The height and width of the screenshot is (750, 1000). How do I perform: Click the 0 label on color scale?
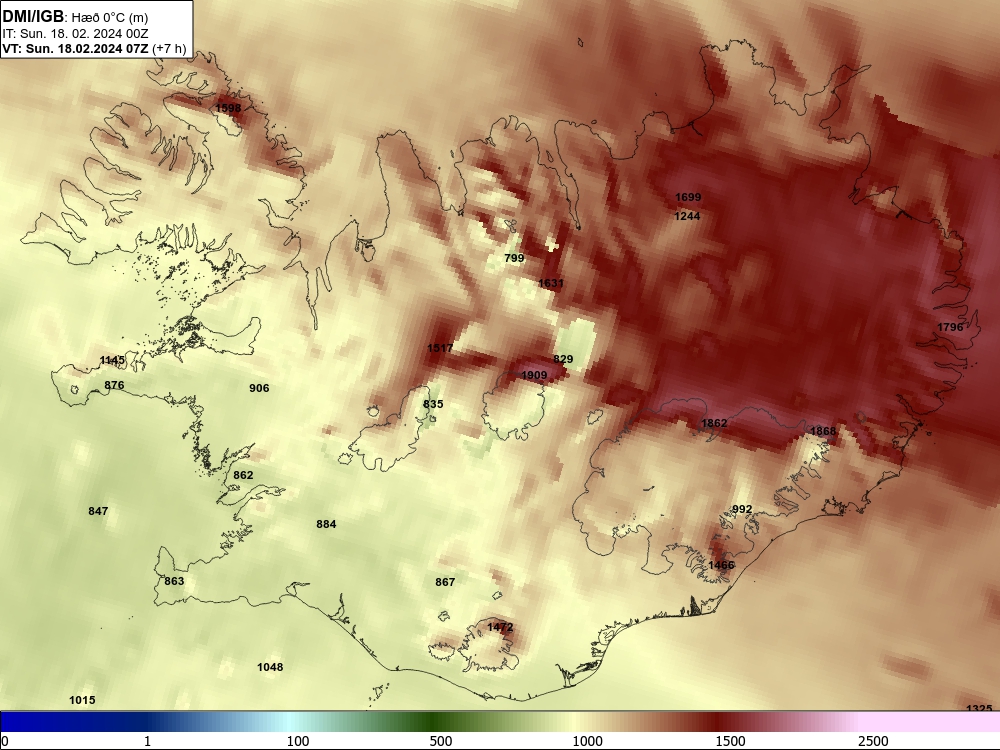coord(5,741)
